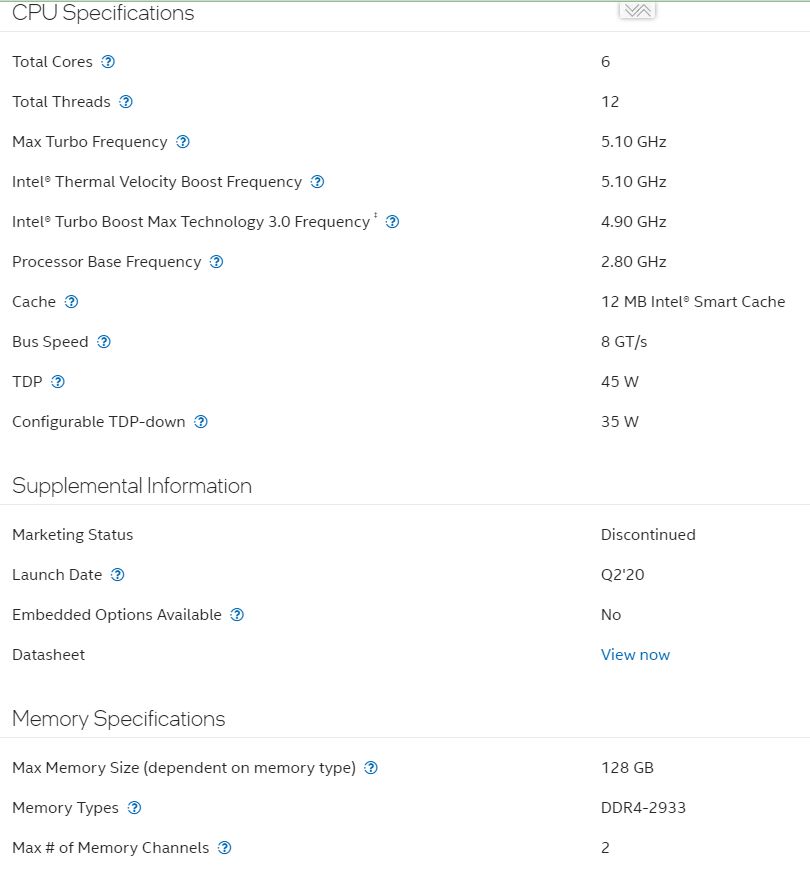
Task: Open the Cache help icon
Action: tap(71, 302)
